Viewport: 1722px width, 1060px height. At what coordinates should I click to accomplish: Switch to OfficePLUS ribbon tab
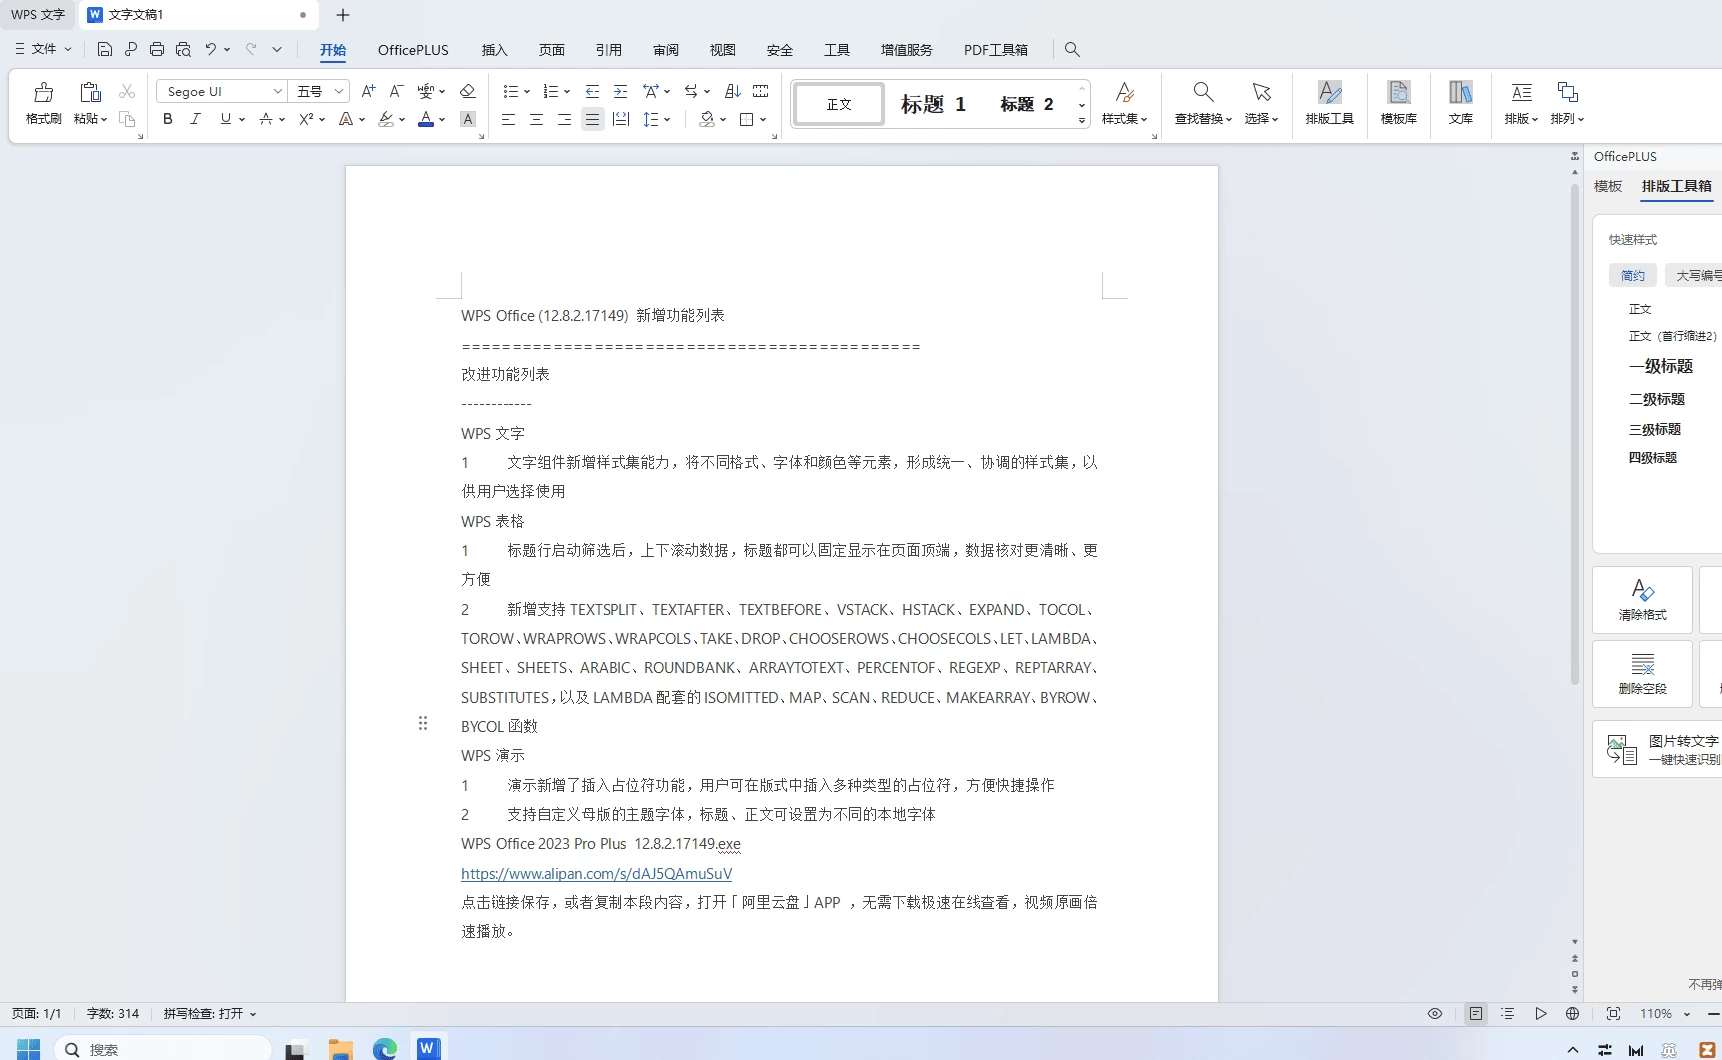pyautogui.click(x=413, y=49)
